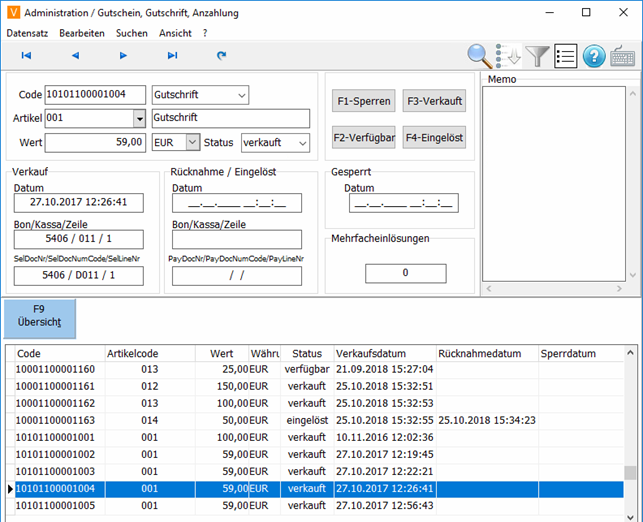Expand the Artikel 001 combo box
The image size is (643, 522).
(x=139, y=119)
